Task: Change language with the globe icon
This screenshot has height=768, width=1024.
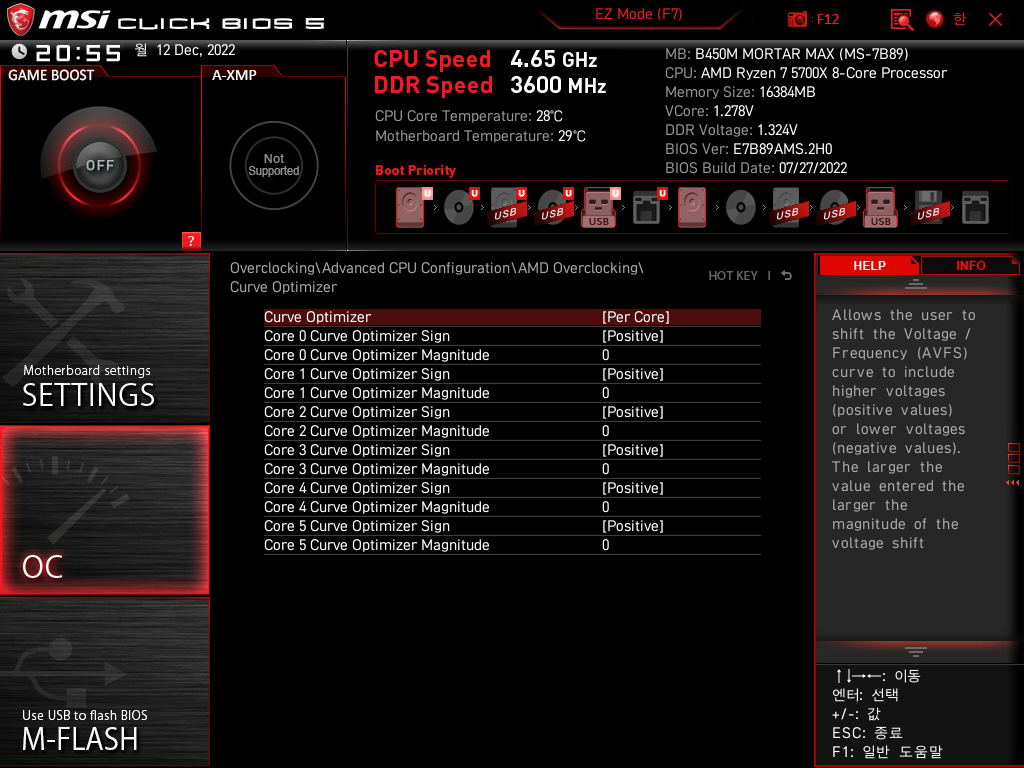Action: pos(935,19)
